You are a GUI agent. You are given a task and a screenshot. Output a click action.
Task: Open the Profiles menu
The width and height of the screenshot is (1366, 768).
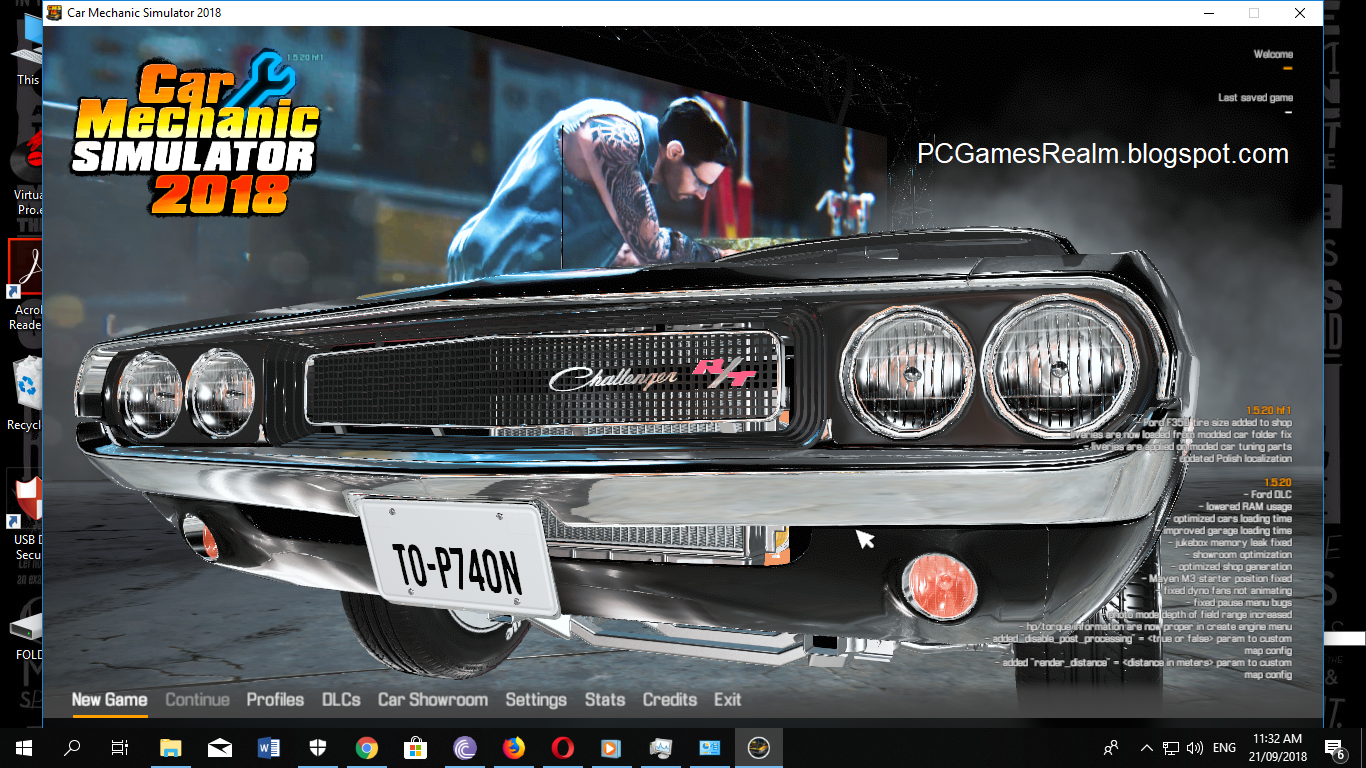coord(275,700)
